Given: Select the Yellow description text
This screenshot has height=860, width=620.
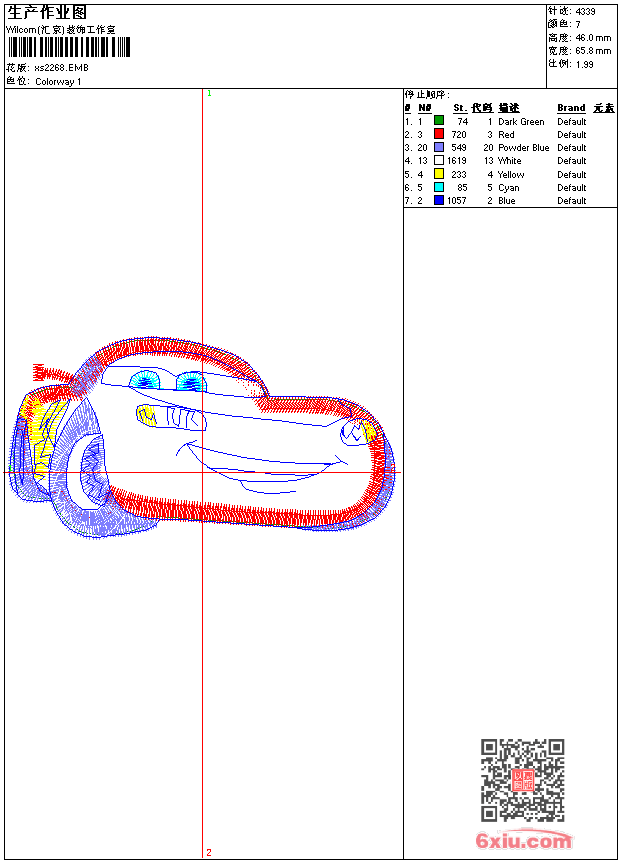Looking at the screenshot, I should pos(511,175).
